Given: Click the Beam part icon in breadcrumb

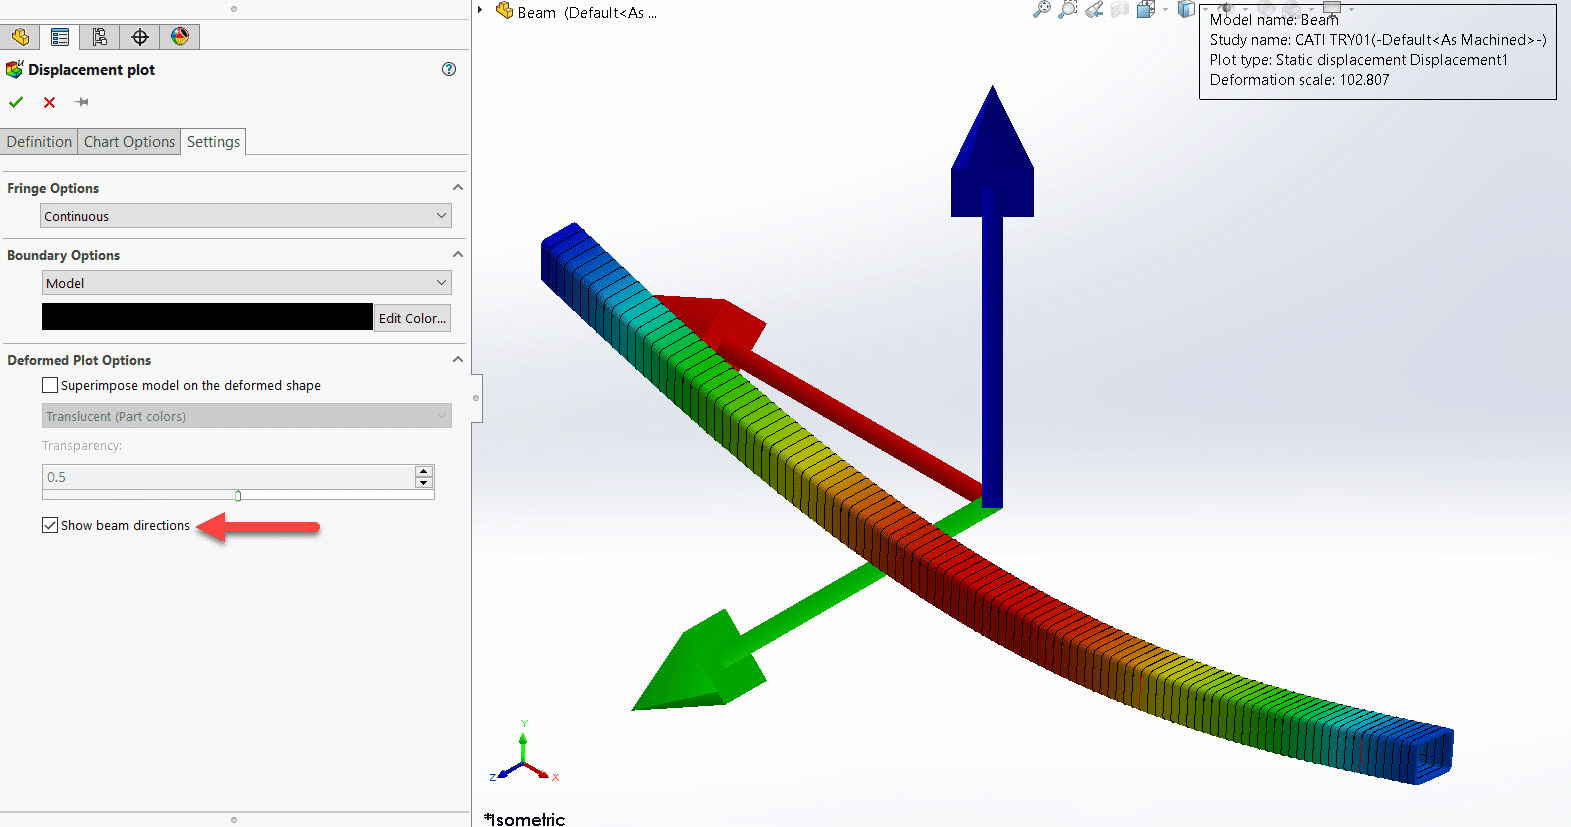Looking at the screenshot, I should (x=505, y=11).
